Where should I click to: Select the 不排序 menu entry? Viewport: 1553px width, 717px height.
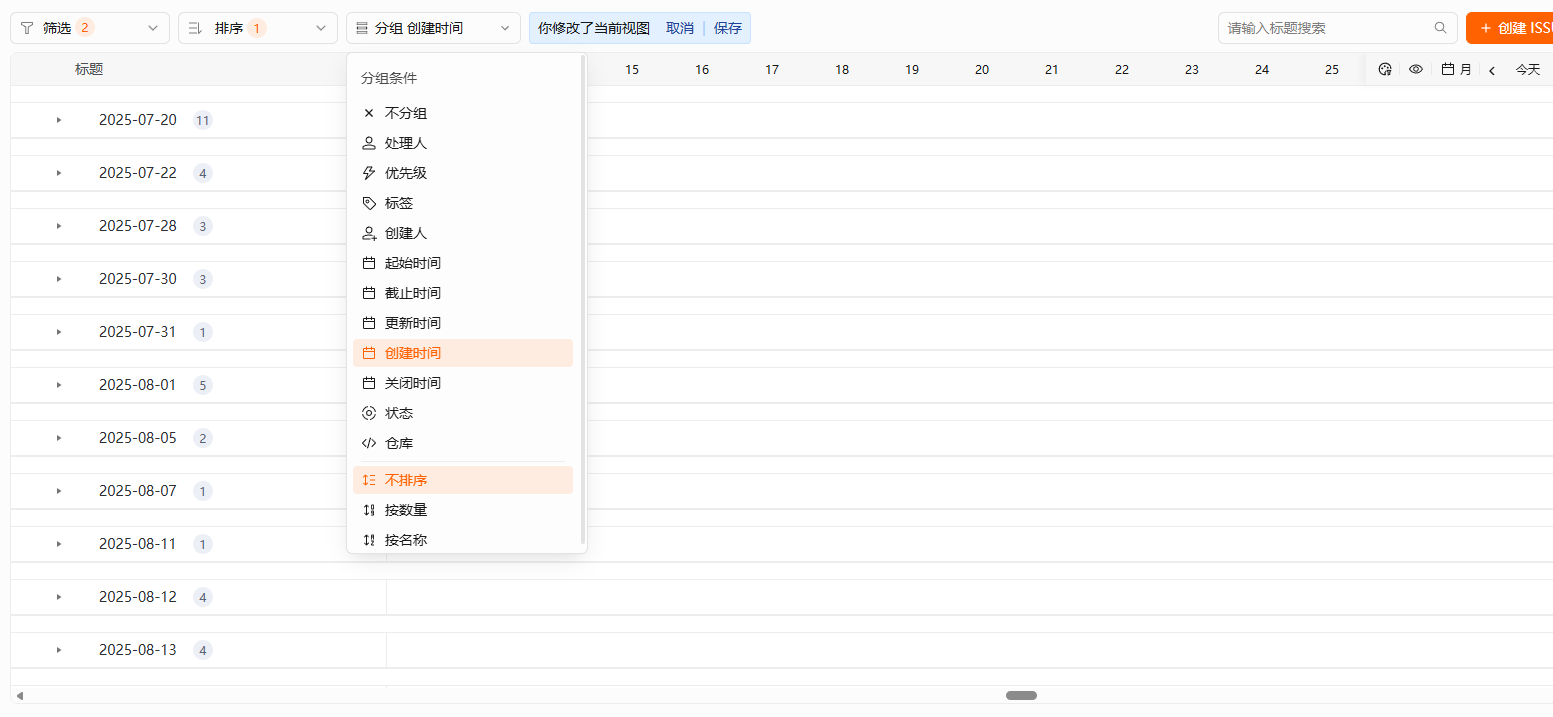point(407,480)
